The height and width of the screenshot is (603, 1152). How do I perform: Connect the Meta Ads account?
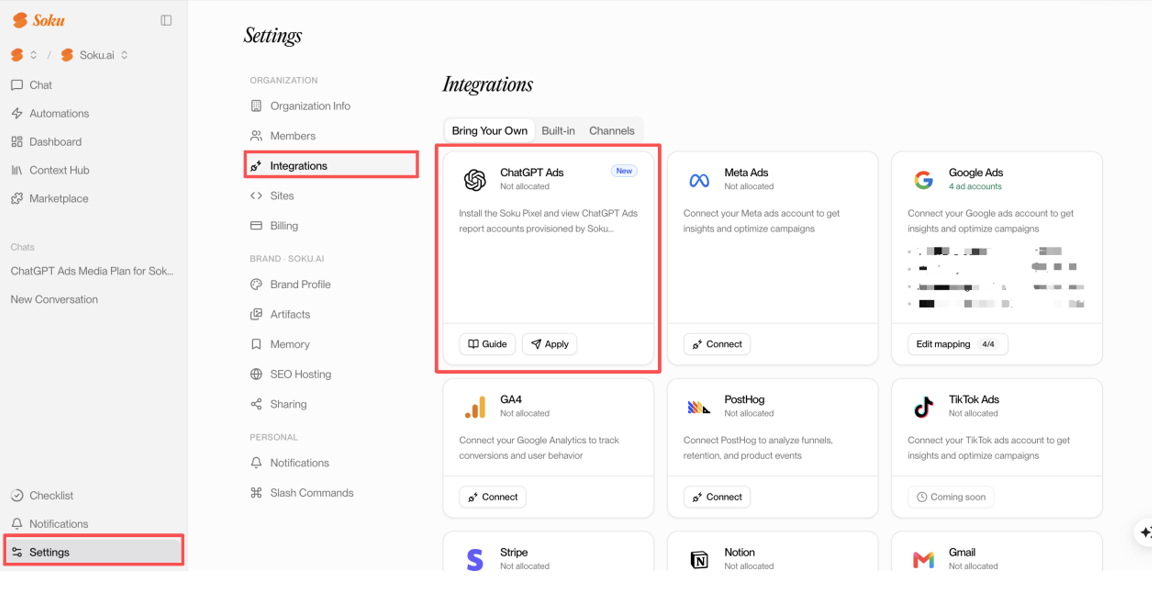coord(717,344)
